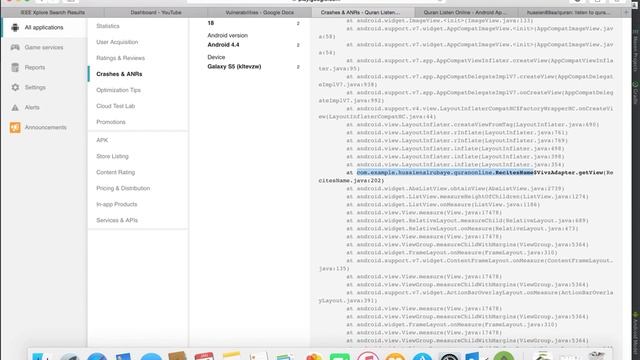Click ListView.measureHeightOfChildren stack line
Image resolution: width=640 pixels, height=360 pixels.
pyautogui.click(x=467, y=197)
